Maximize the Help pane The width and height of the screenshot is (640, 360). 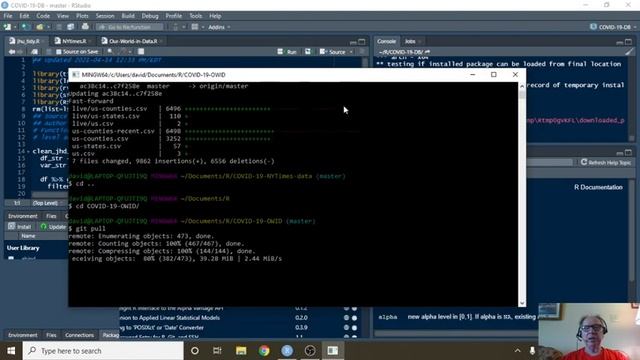tap(628, 152)
